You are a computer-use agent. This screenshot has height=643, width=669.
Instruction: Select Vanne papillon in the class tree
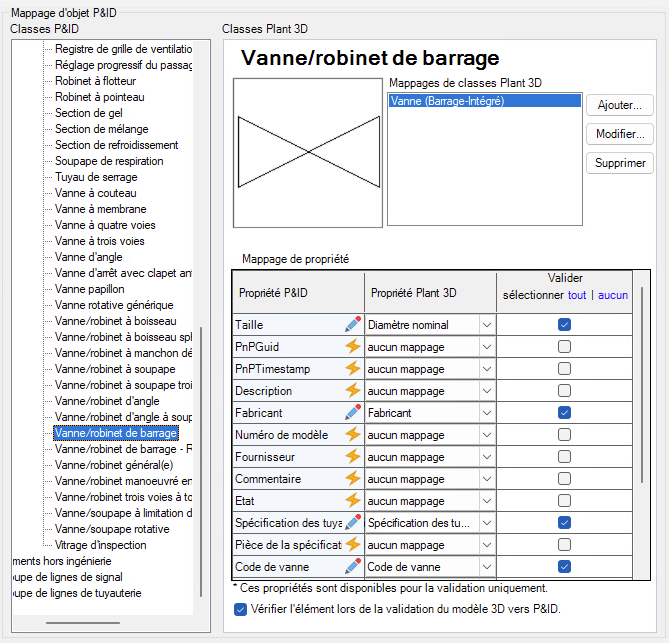click(x=90, y=289)
